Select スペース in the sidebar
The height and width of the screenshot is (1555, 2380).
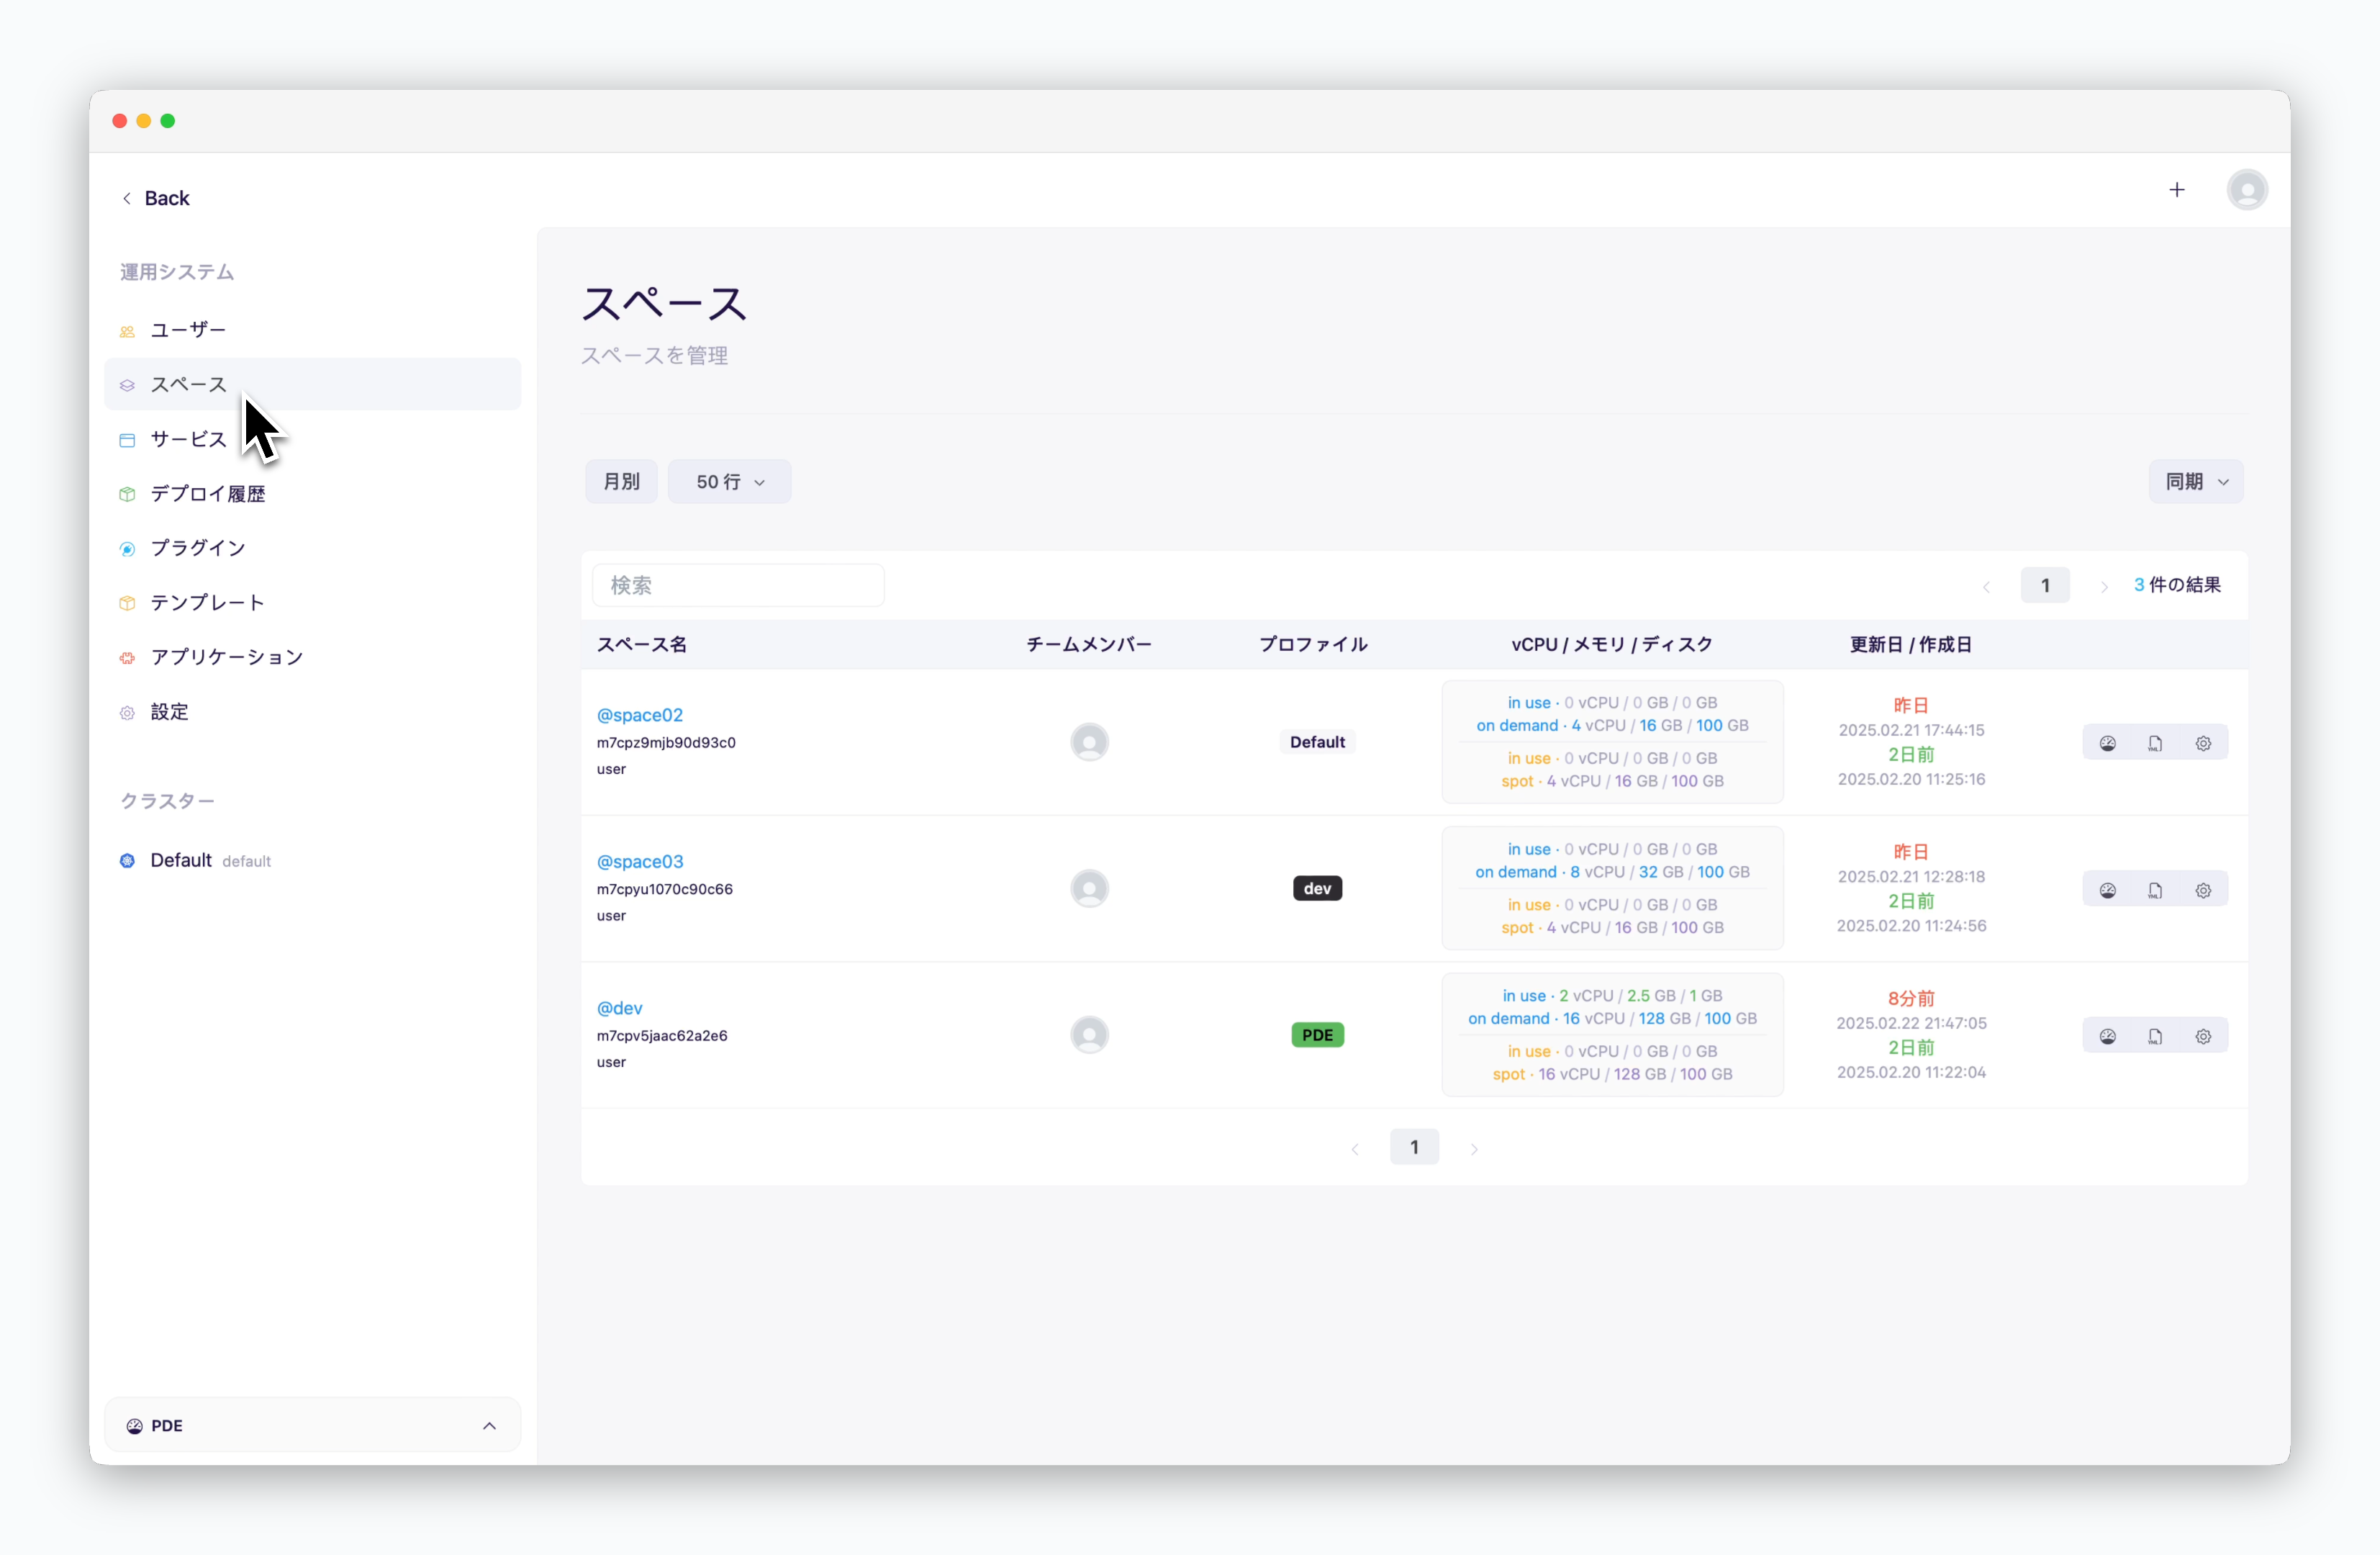tap(313, 385)
